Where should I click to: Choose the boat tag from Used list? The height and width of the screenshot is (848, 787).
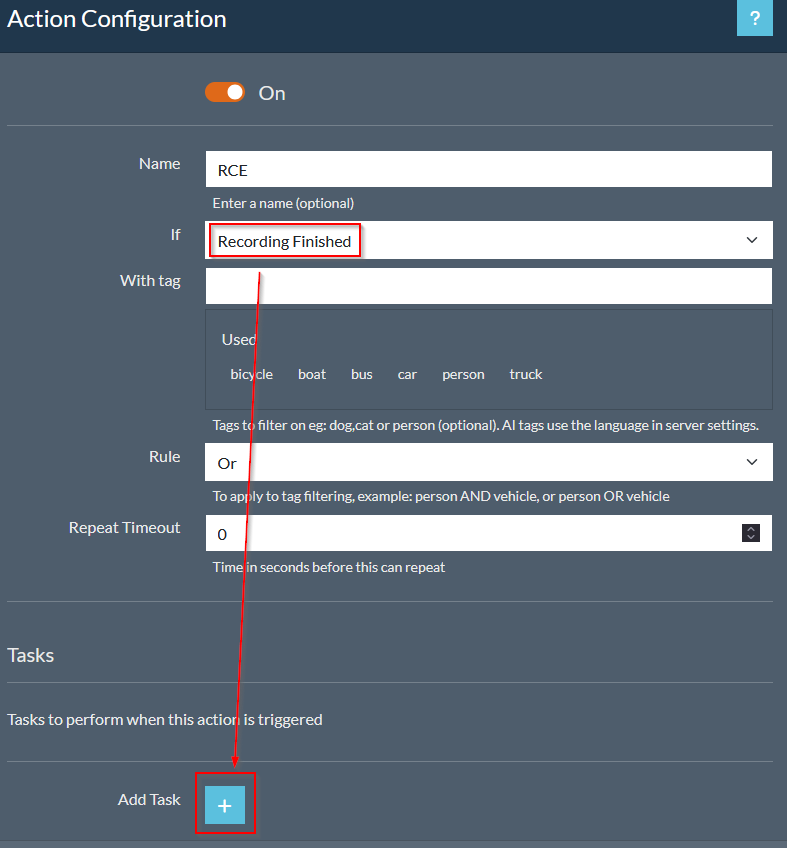coord(312,374)
